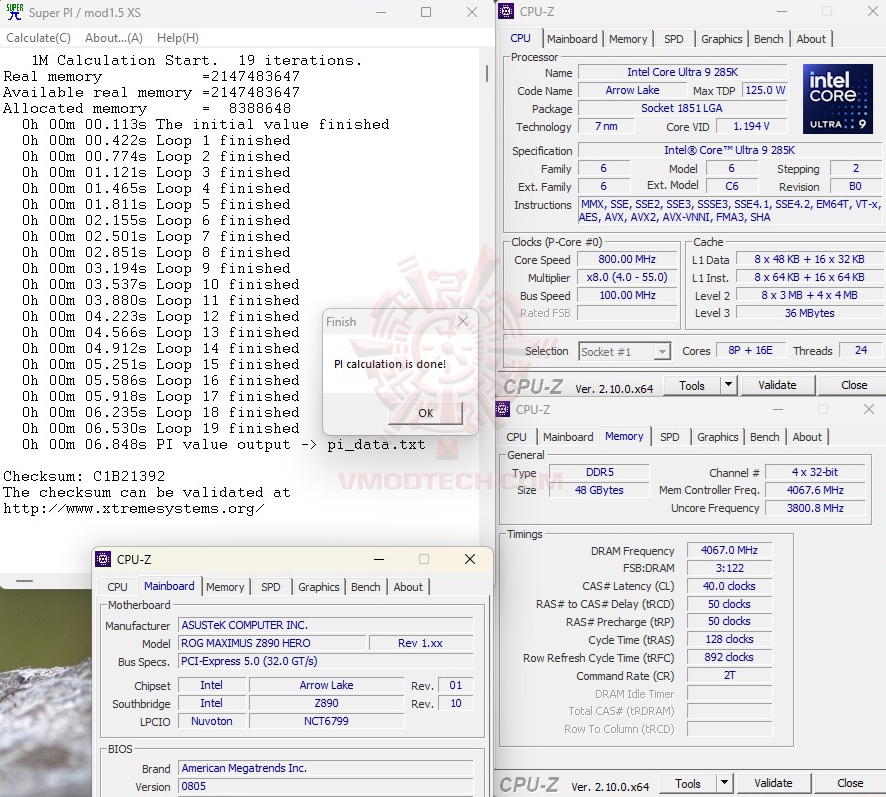The image size is (886, 797).
Task: Click the Mainboard CPU-Z window title icon
Action: click(103, 560)
